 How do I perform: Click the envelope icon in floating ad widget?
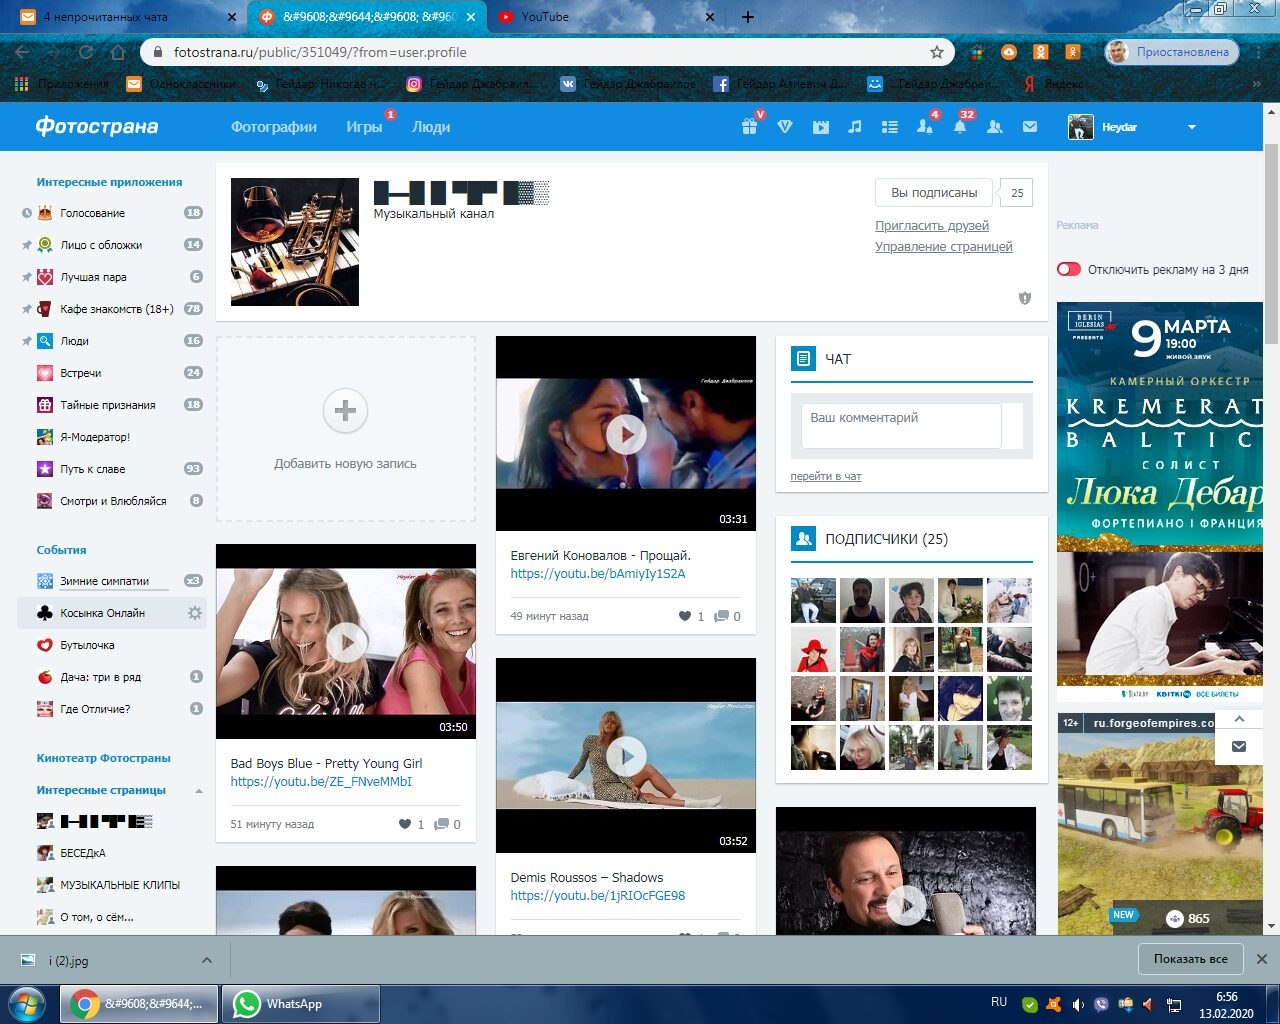1239,746
